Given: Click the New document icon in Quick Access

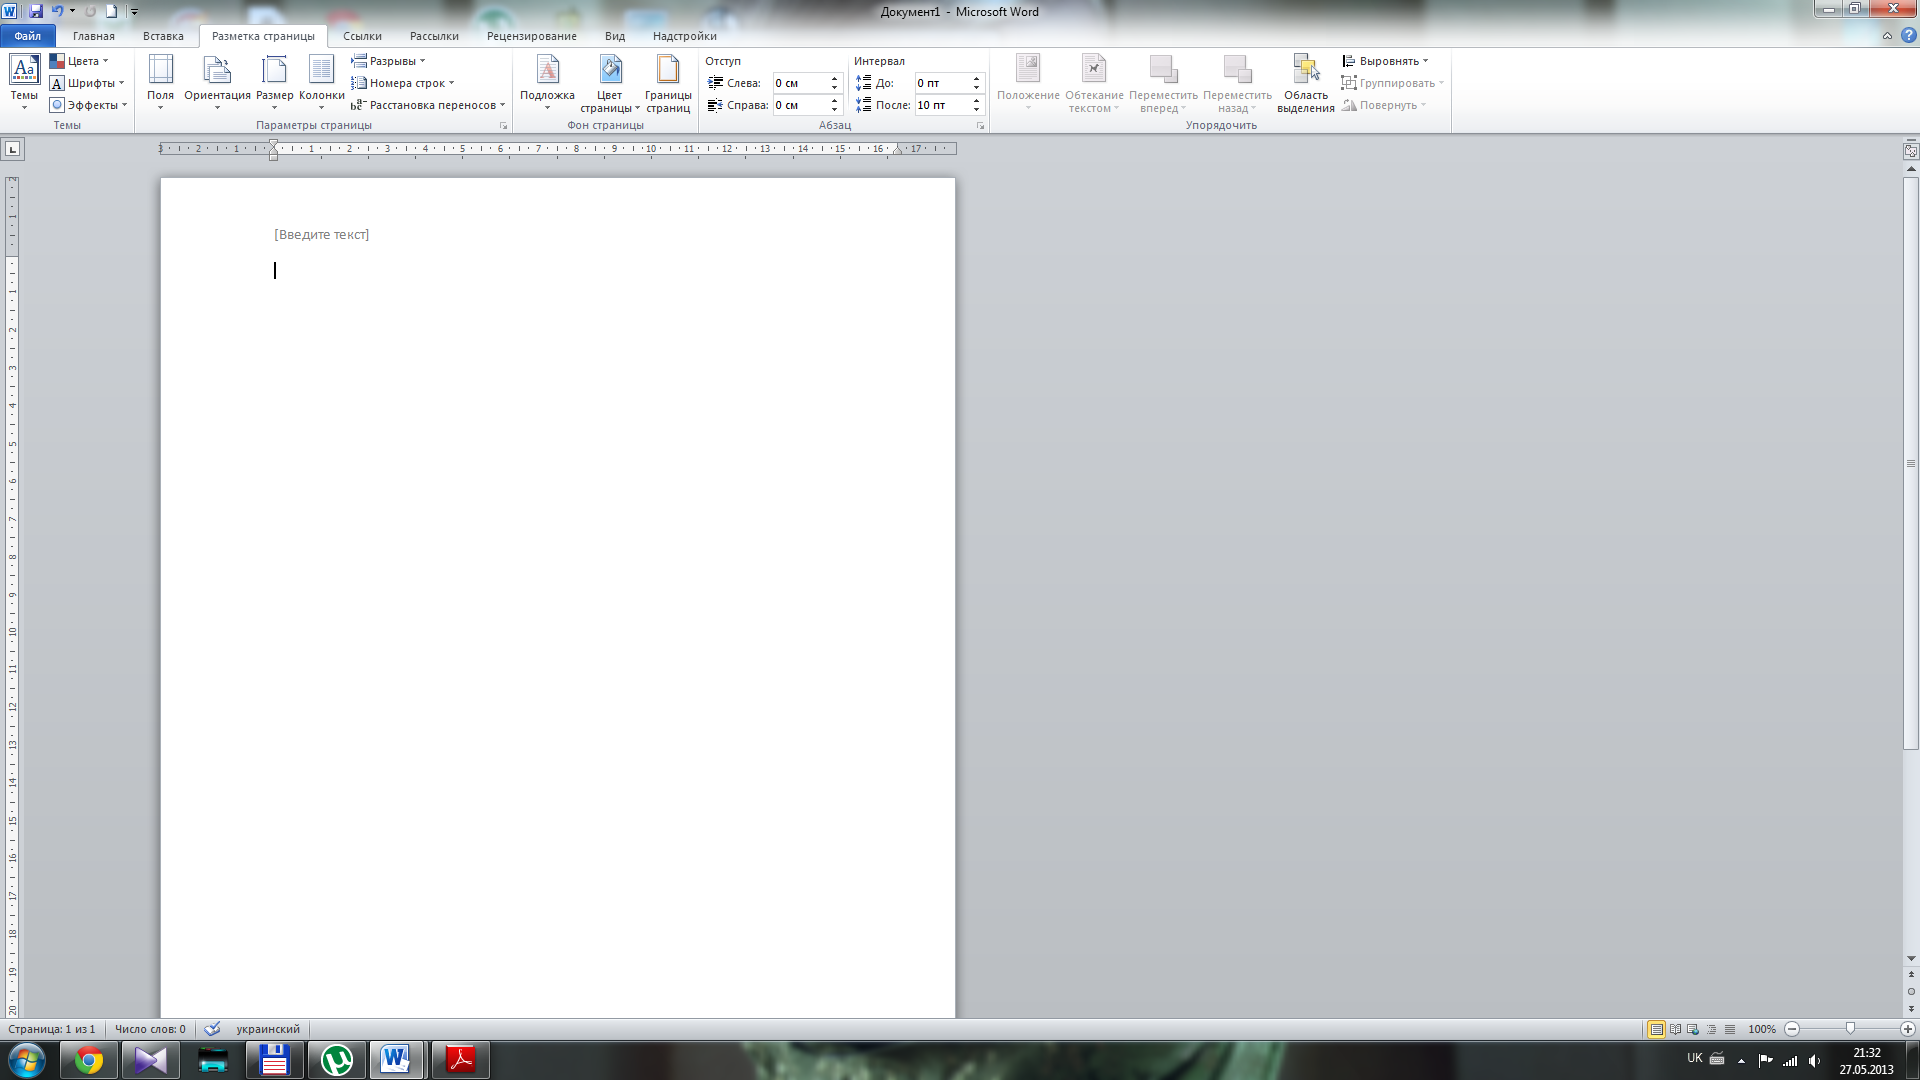Looking at the screenshot, I should 111,11.
